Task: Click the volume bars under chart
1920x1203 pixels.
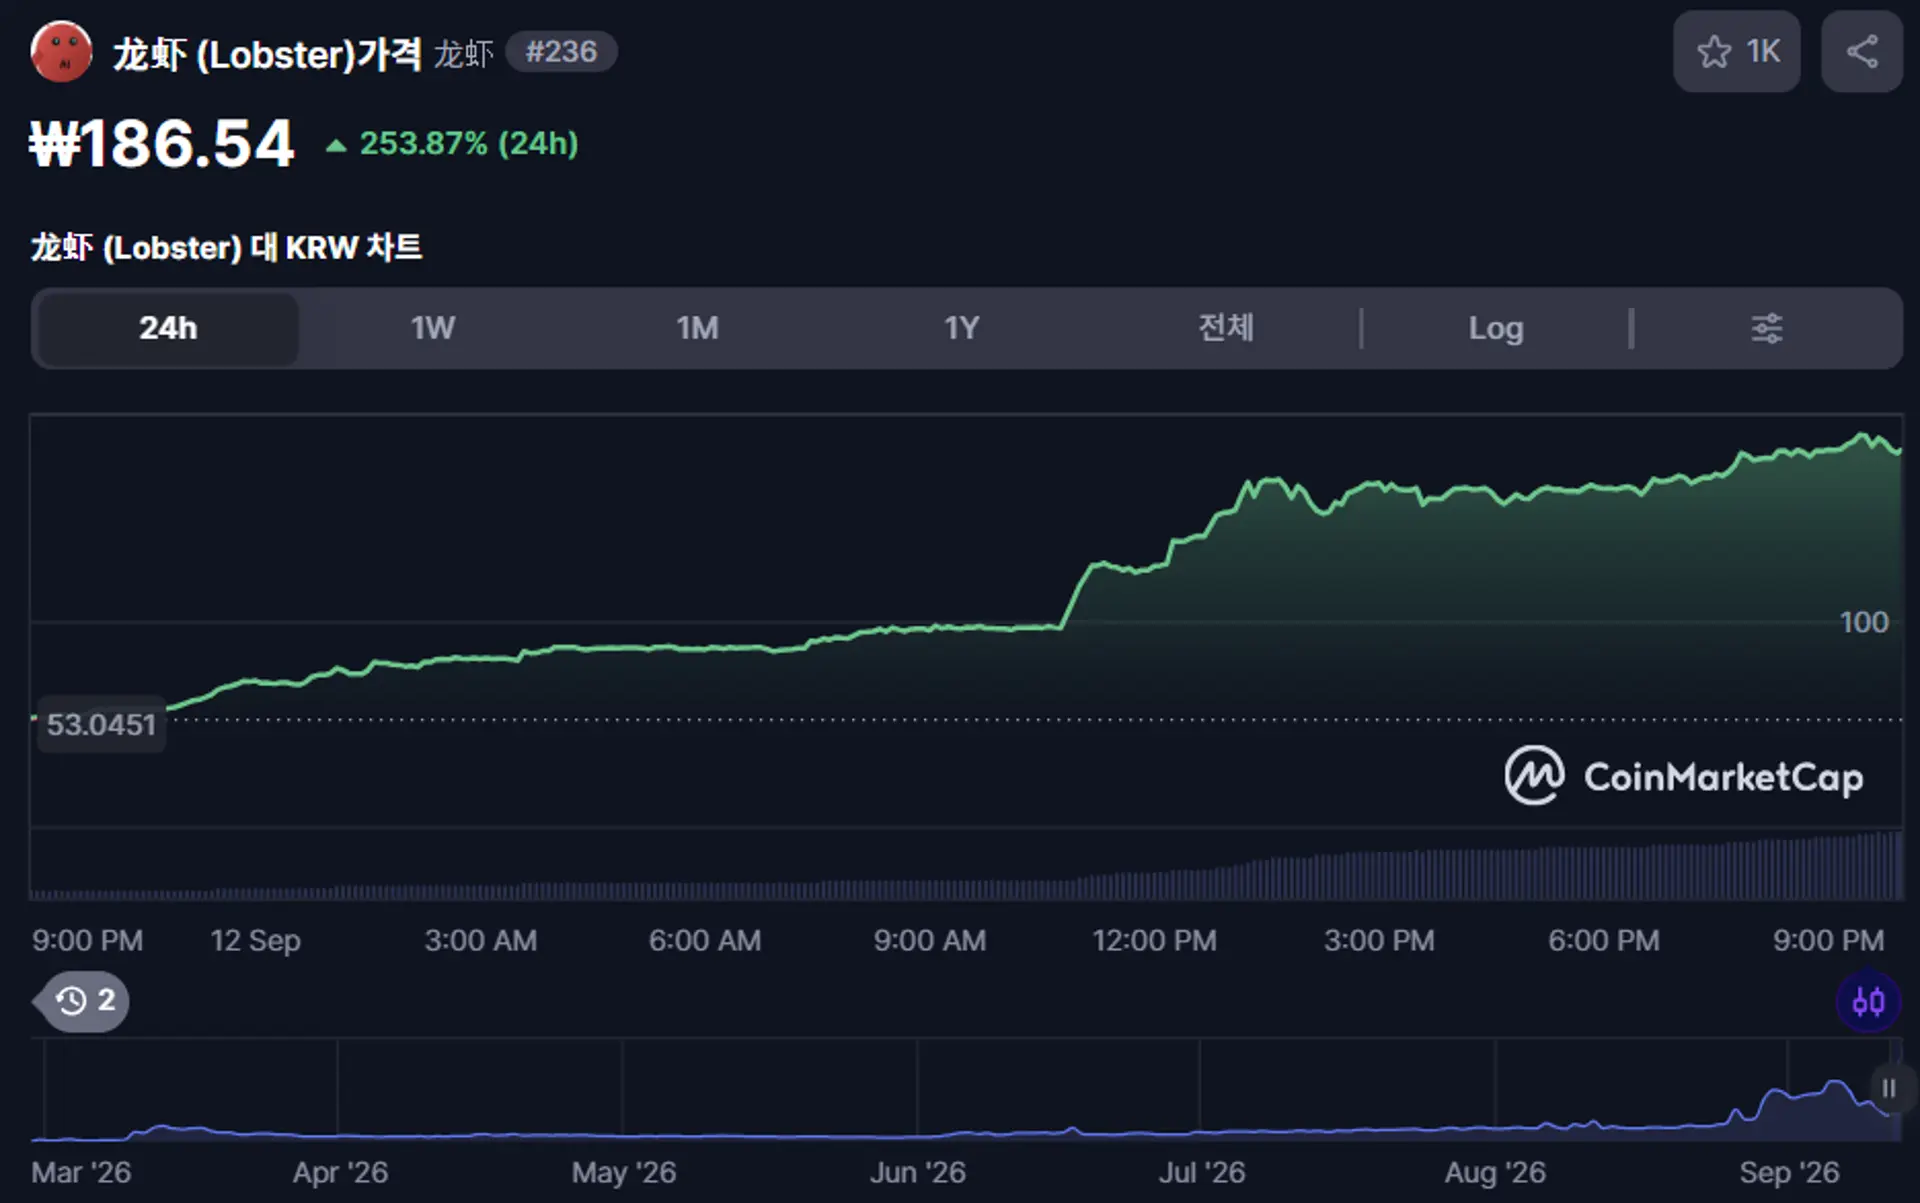Action: pos(966,867)
